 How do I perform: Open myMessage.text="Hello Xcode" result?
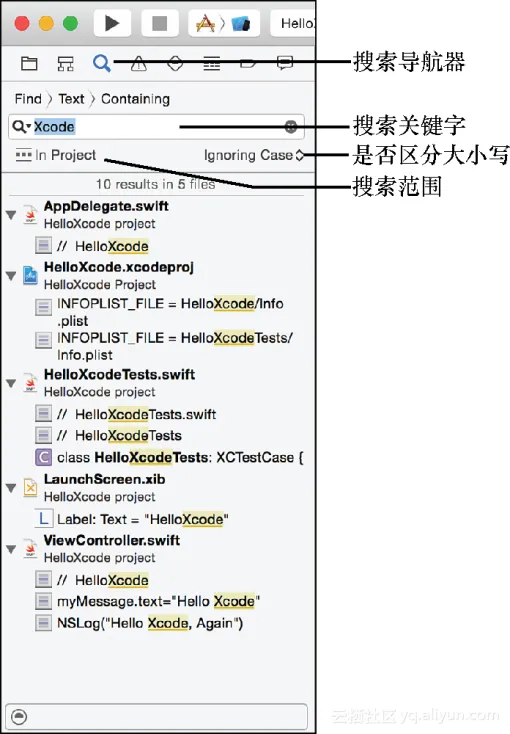(x=158, y=601)
